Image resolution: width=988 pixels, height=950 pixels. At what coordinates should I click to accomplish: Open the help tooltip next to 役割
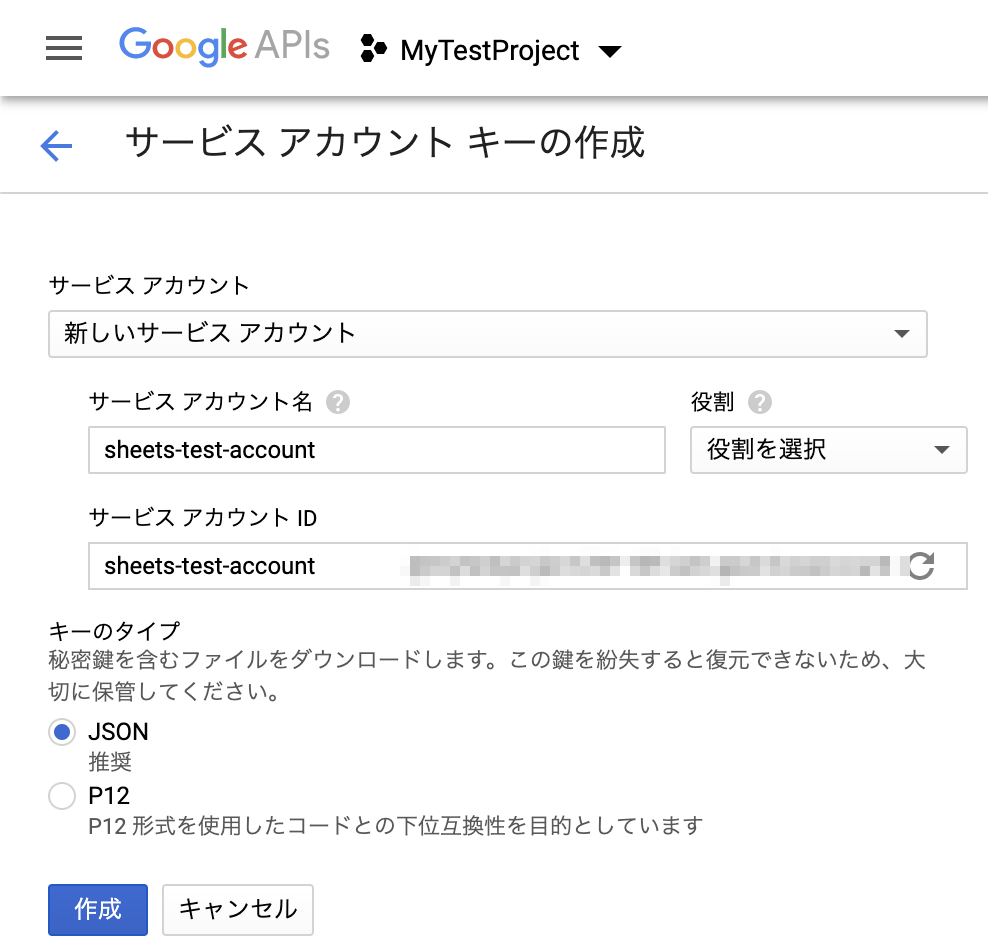pyautogui.click(x=760, y=402)
